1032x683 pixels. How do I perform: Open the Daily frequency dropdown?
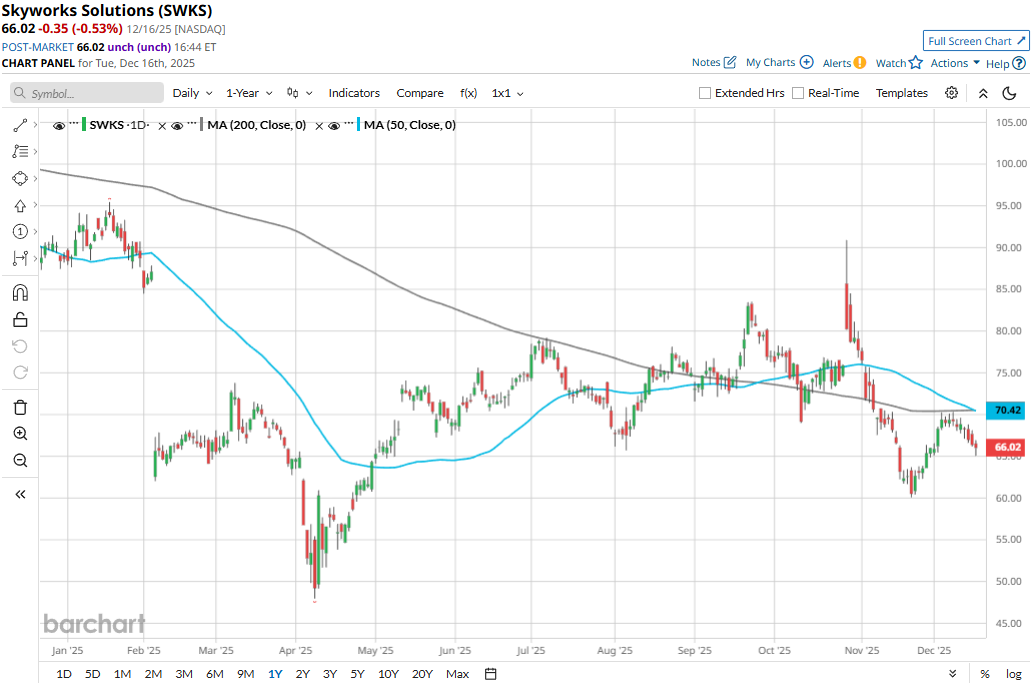click(x=192, y=93)
